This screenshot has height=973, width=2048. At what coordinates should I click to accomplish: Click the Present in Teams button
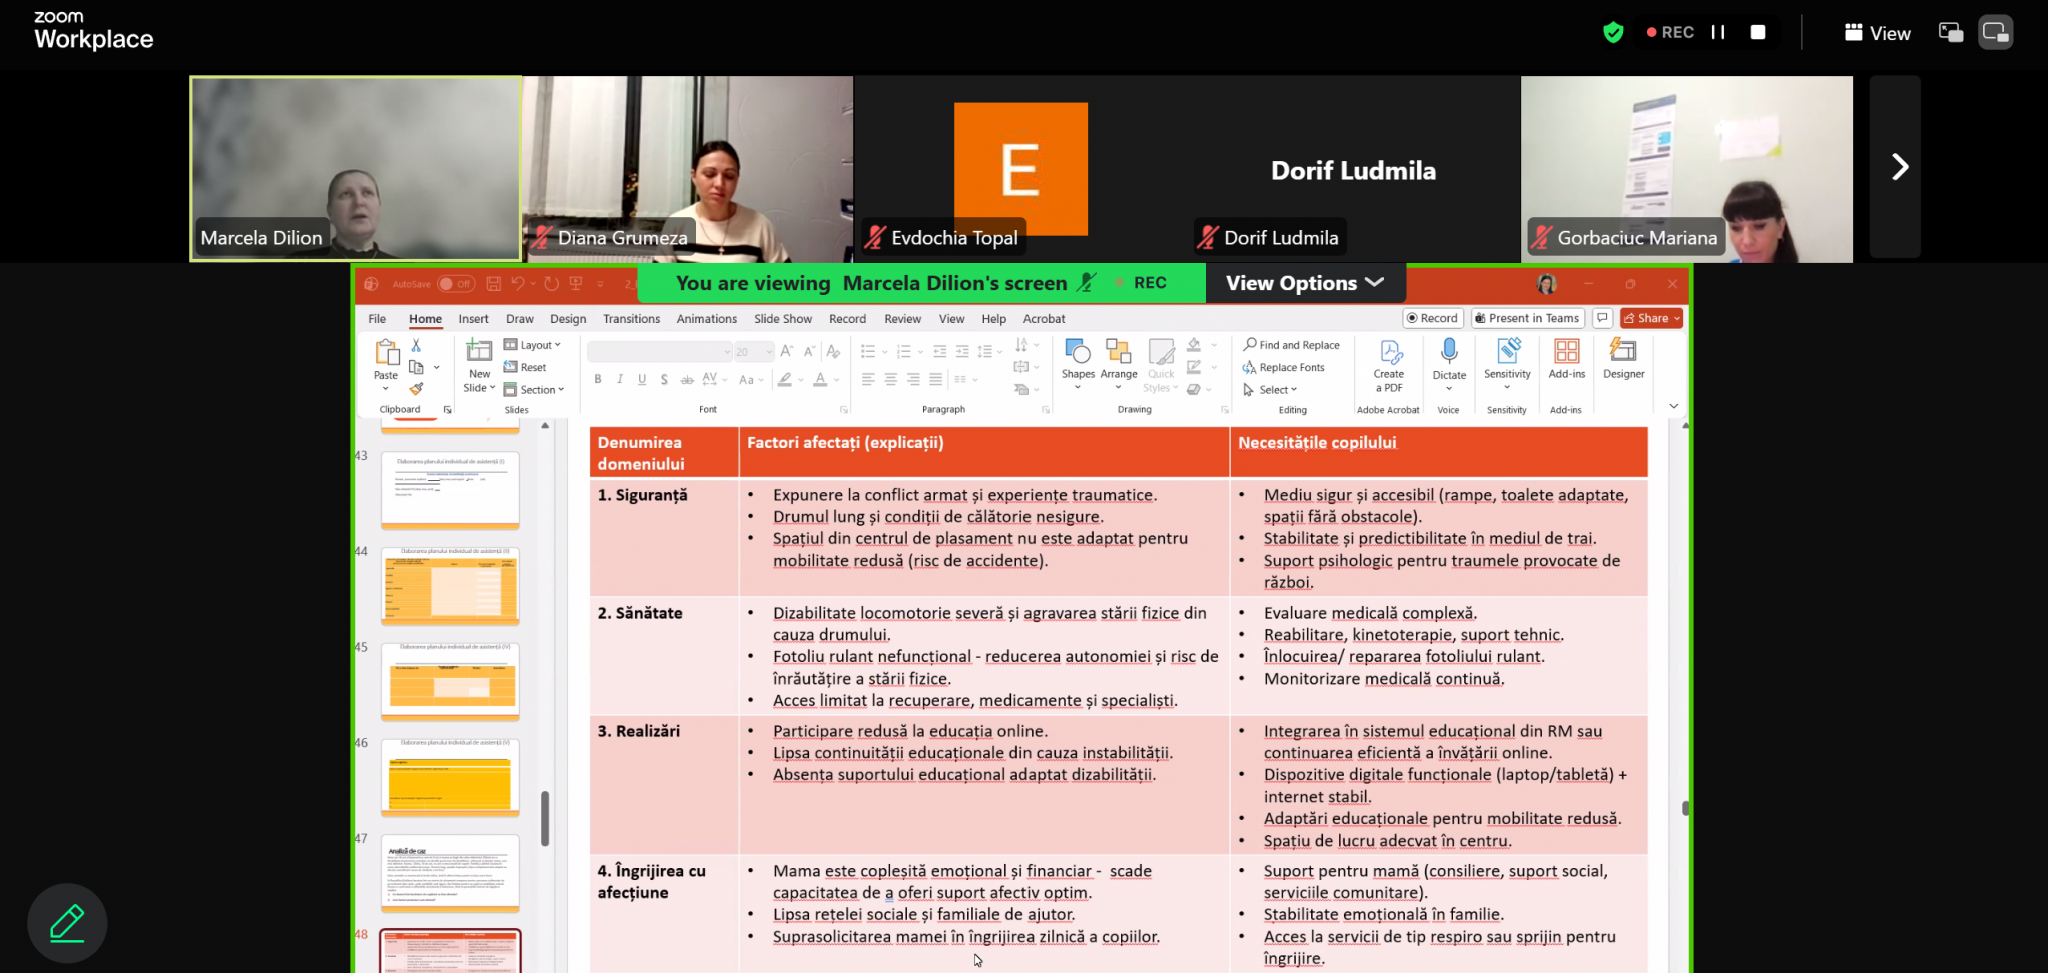(x=1526, y=318)
